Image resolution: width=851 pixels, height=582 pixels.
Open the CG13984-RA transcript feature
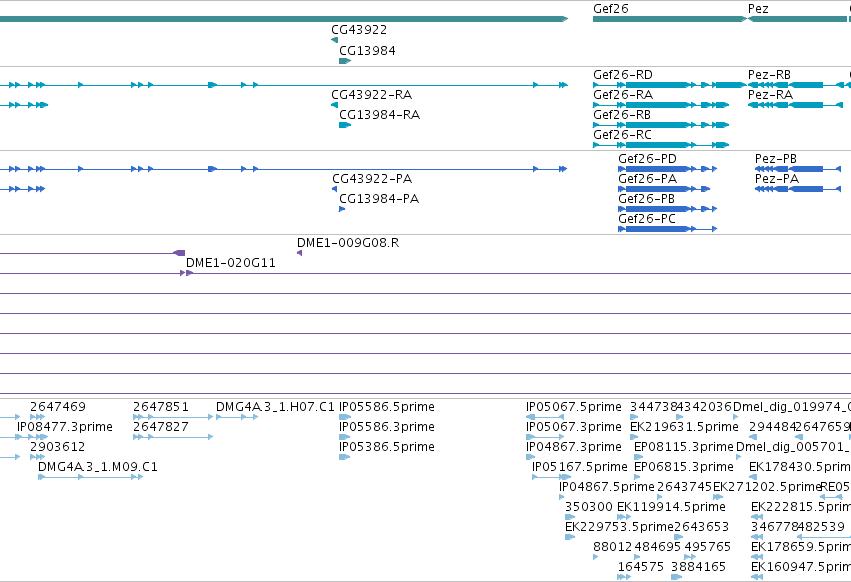(x=345, y=125)
